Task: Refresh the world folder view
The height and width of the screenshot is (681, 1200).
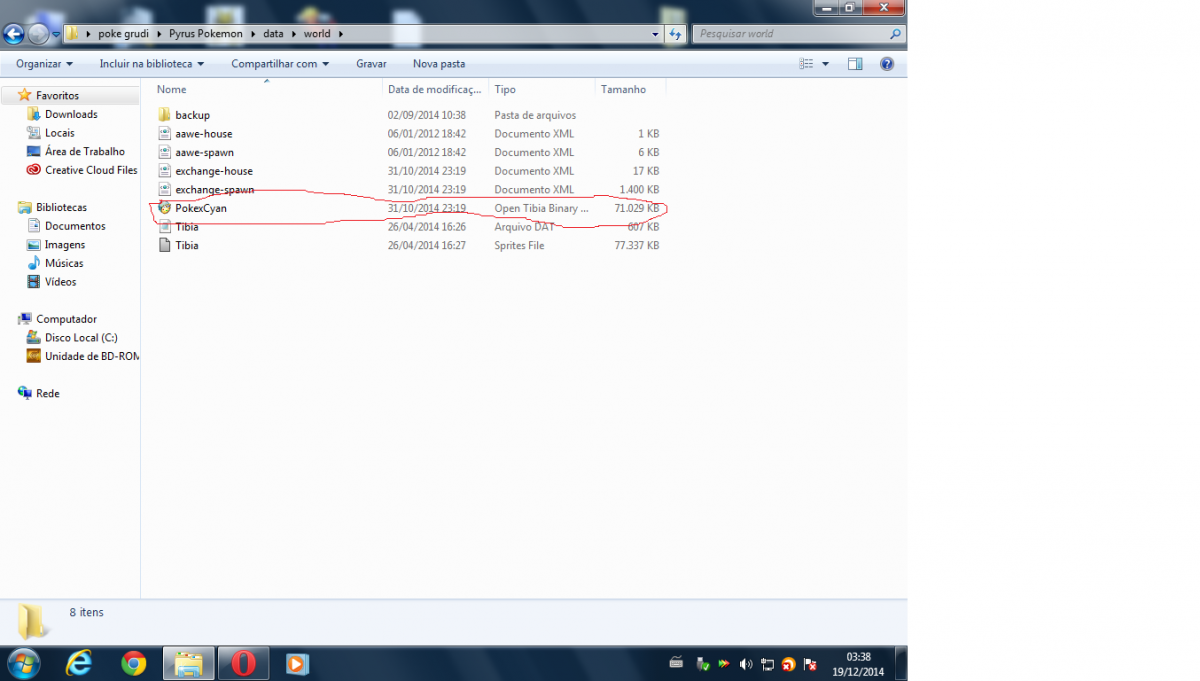Action: coord(675,34)
